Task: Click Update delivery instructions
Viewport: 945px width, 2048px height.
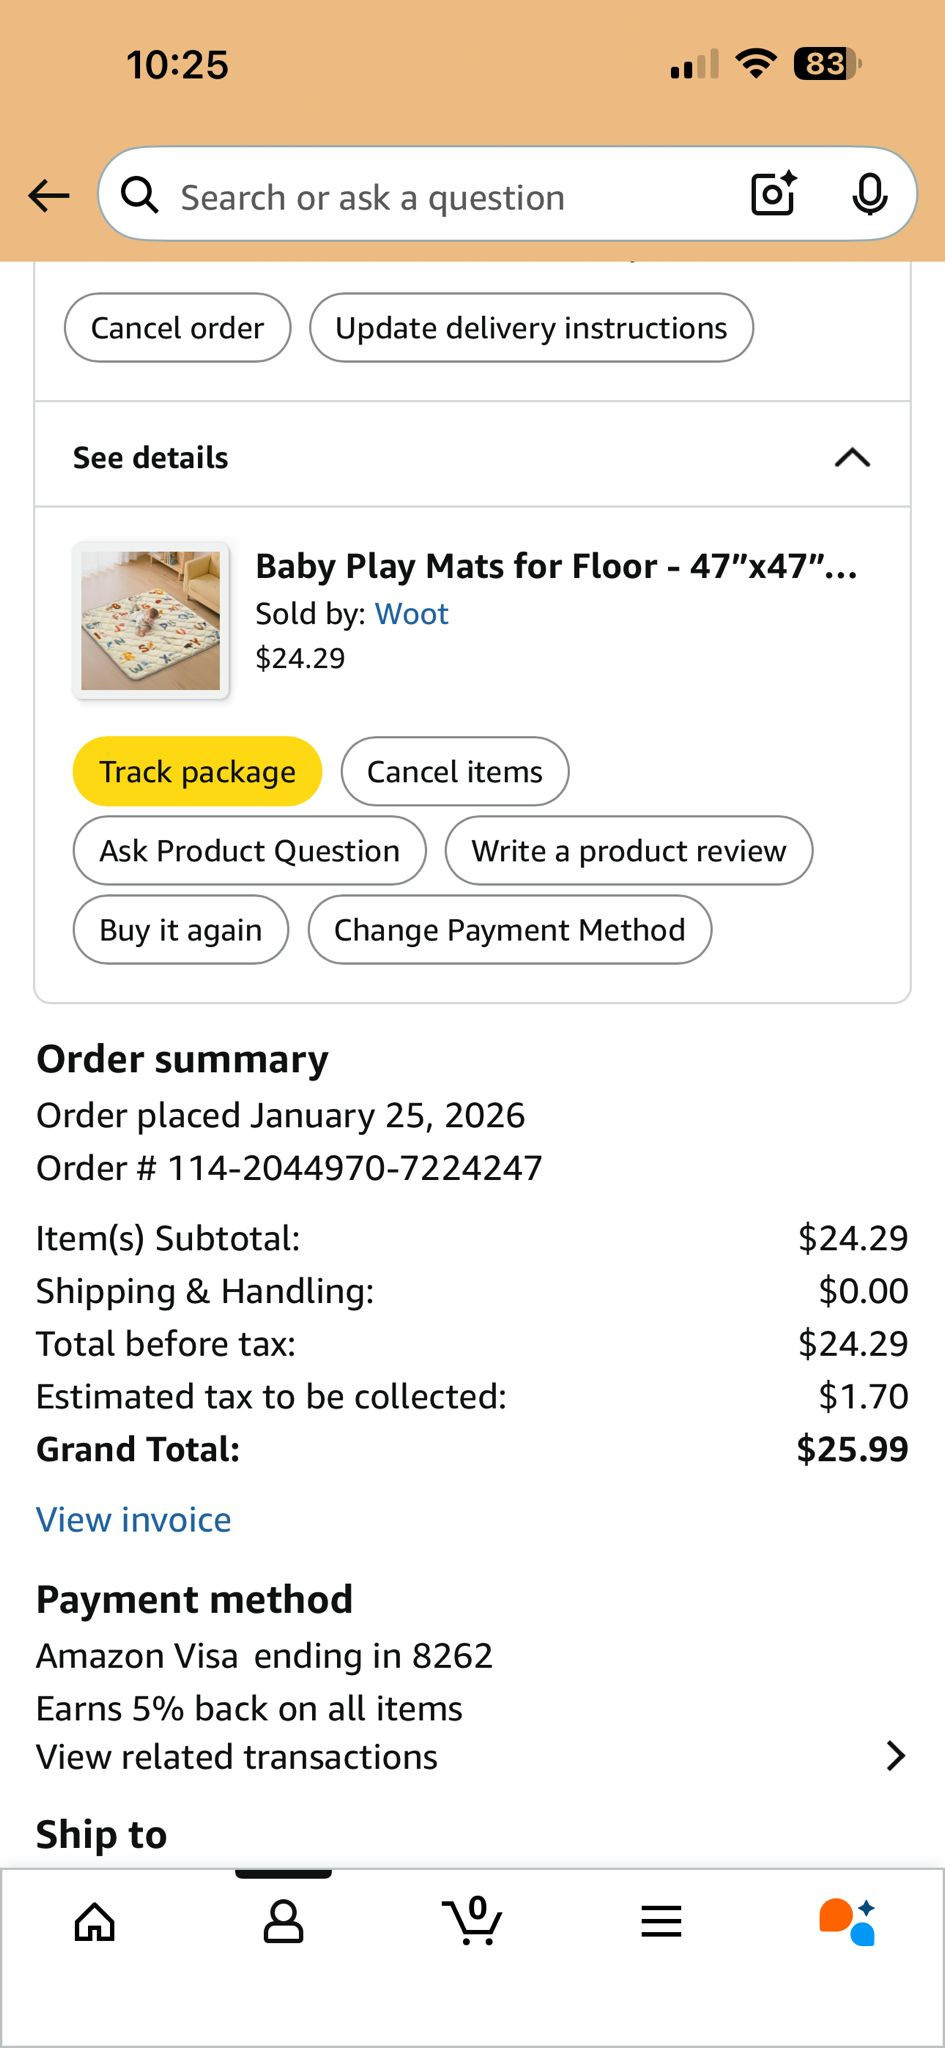Action: coord(531,328)
